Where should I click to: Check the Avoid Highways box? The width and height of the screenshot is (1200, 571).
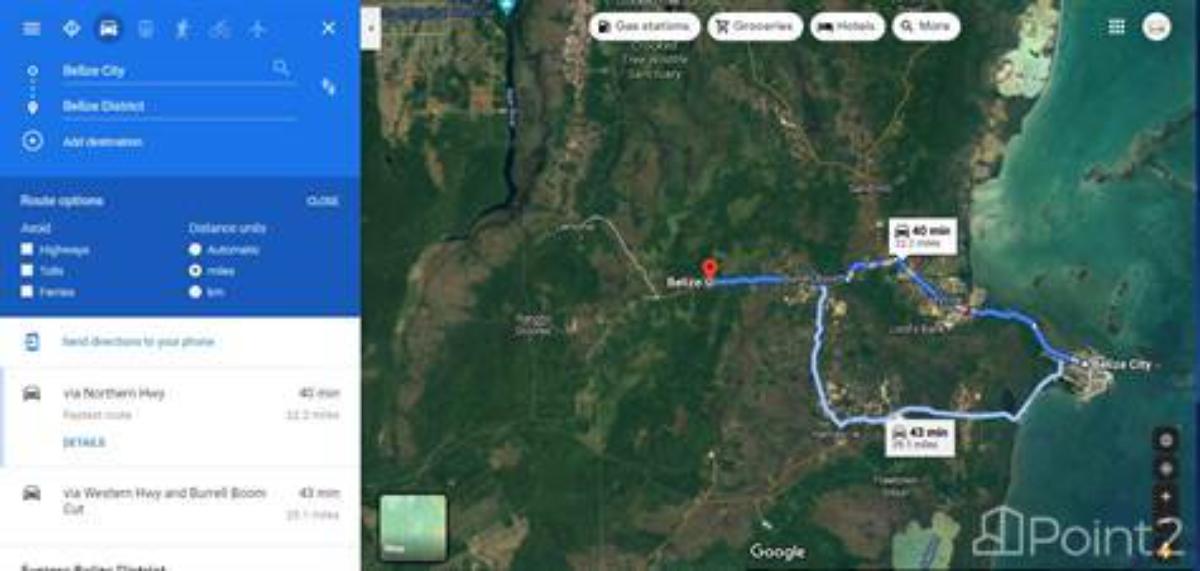click(27, 249)
